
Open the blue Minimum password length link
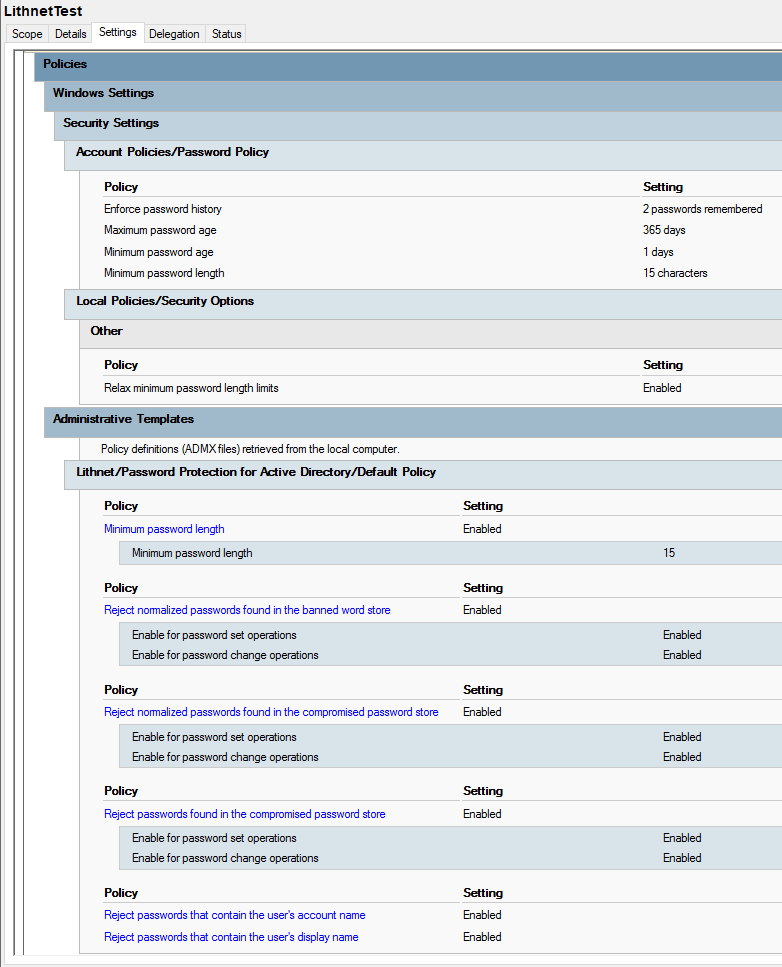pos(164,529)
